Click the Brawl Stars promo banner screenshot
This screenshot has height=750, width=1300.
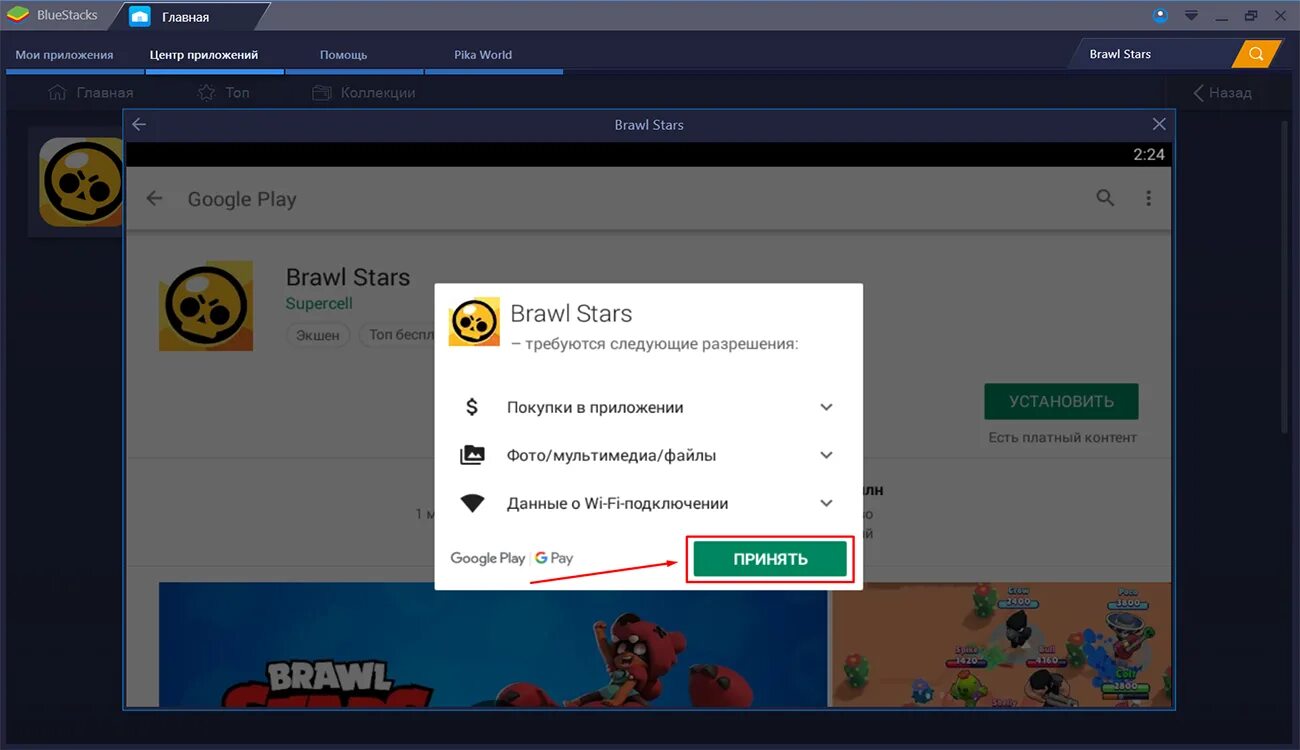point(493,644)
